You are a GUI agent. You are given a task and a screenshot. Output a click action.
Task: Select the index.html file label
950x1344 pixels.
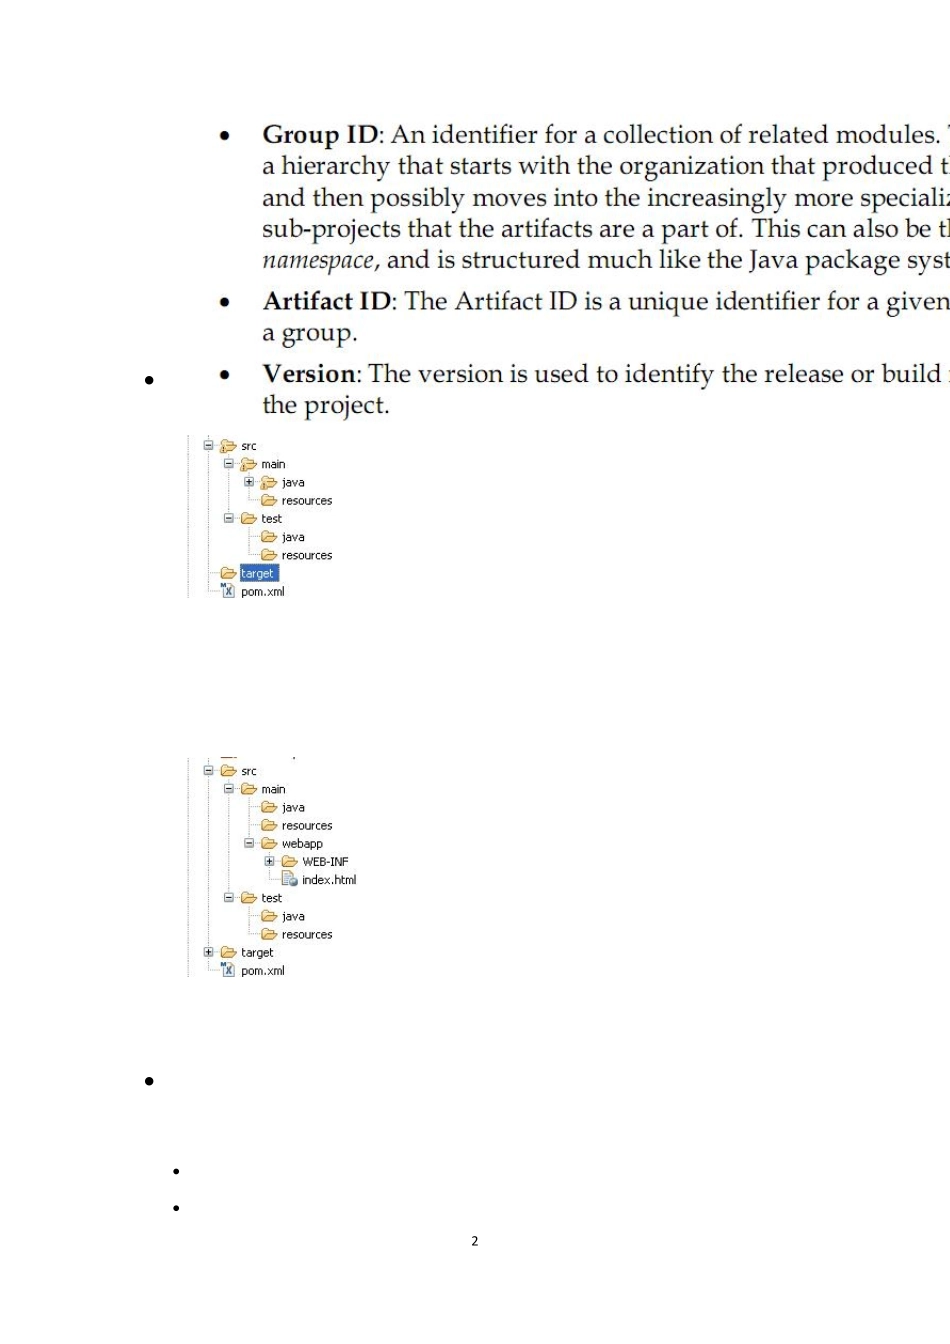[x=329, y=880]
